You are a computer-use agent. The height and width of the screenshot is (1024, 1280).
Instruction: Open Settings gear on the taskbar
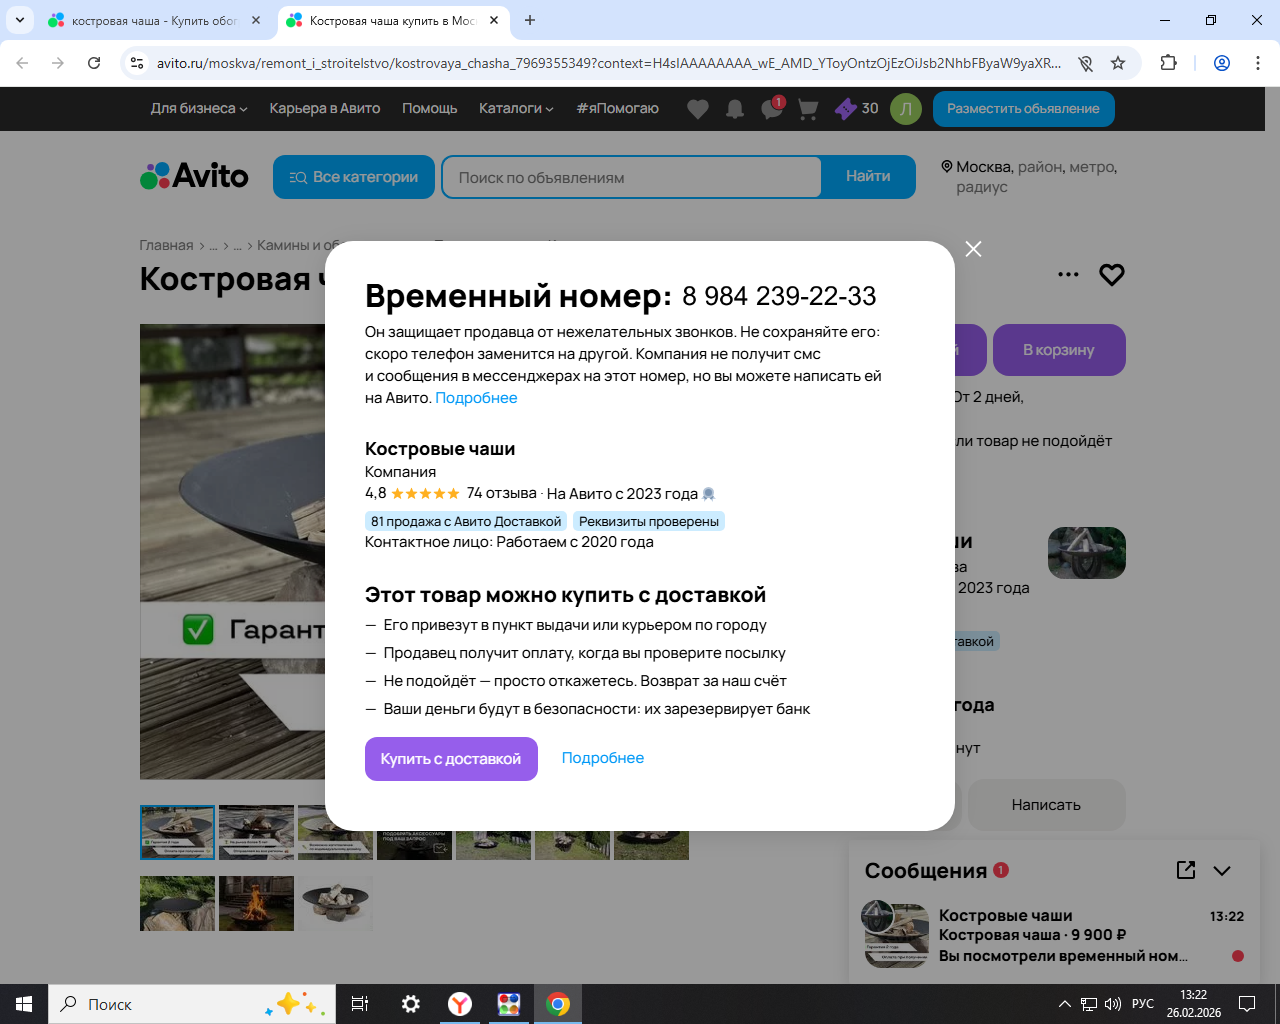click(410, 1004)
